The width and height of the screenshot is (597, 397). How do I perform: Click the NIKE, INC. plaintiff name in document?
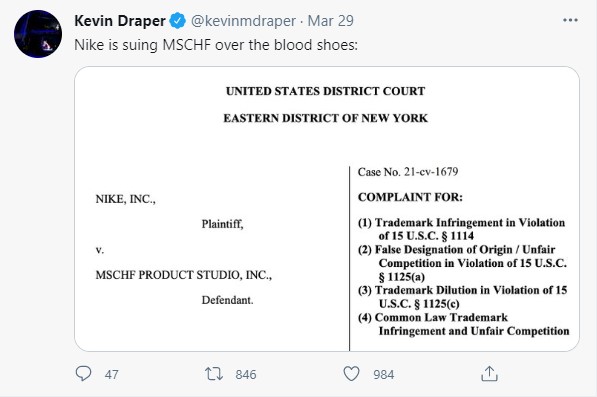pyautogui.click(x=125, y=199)
